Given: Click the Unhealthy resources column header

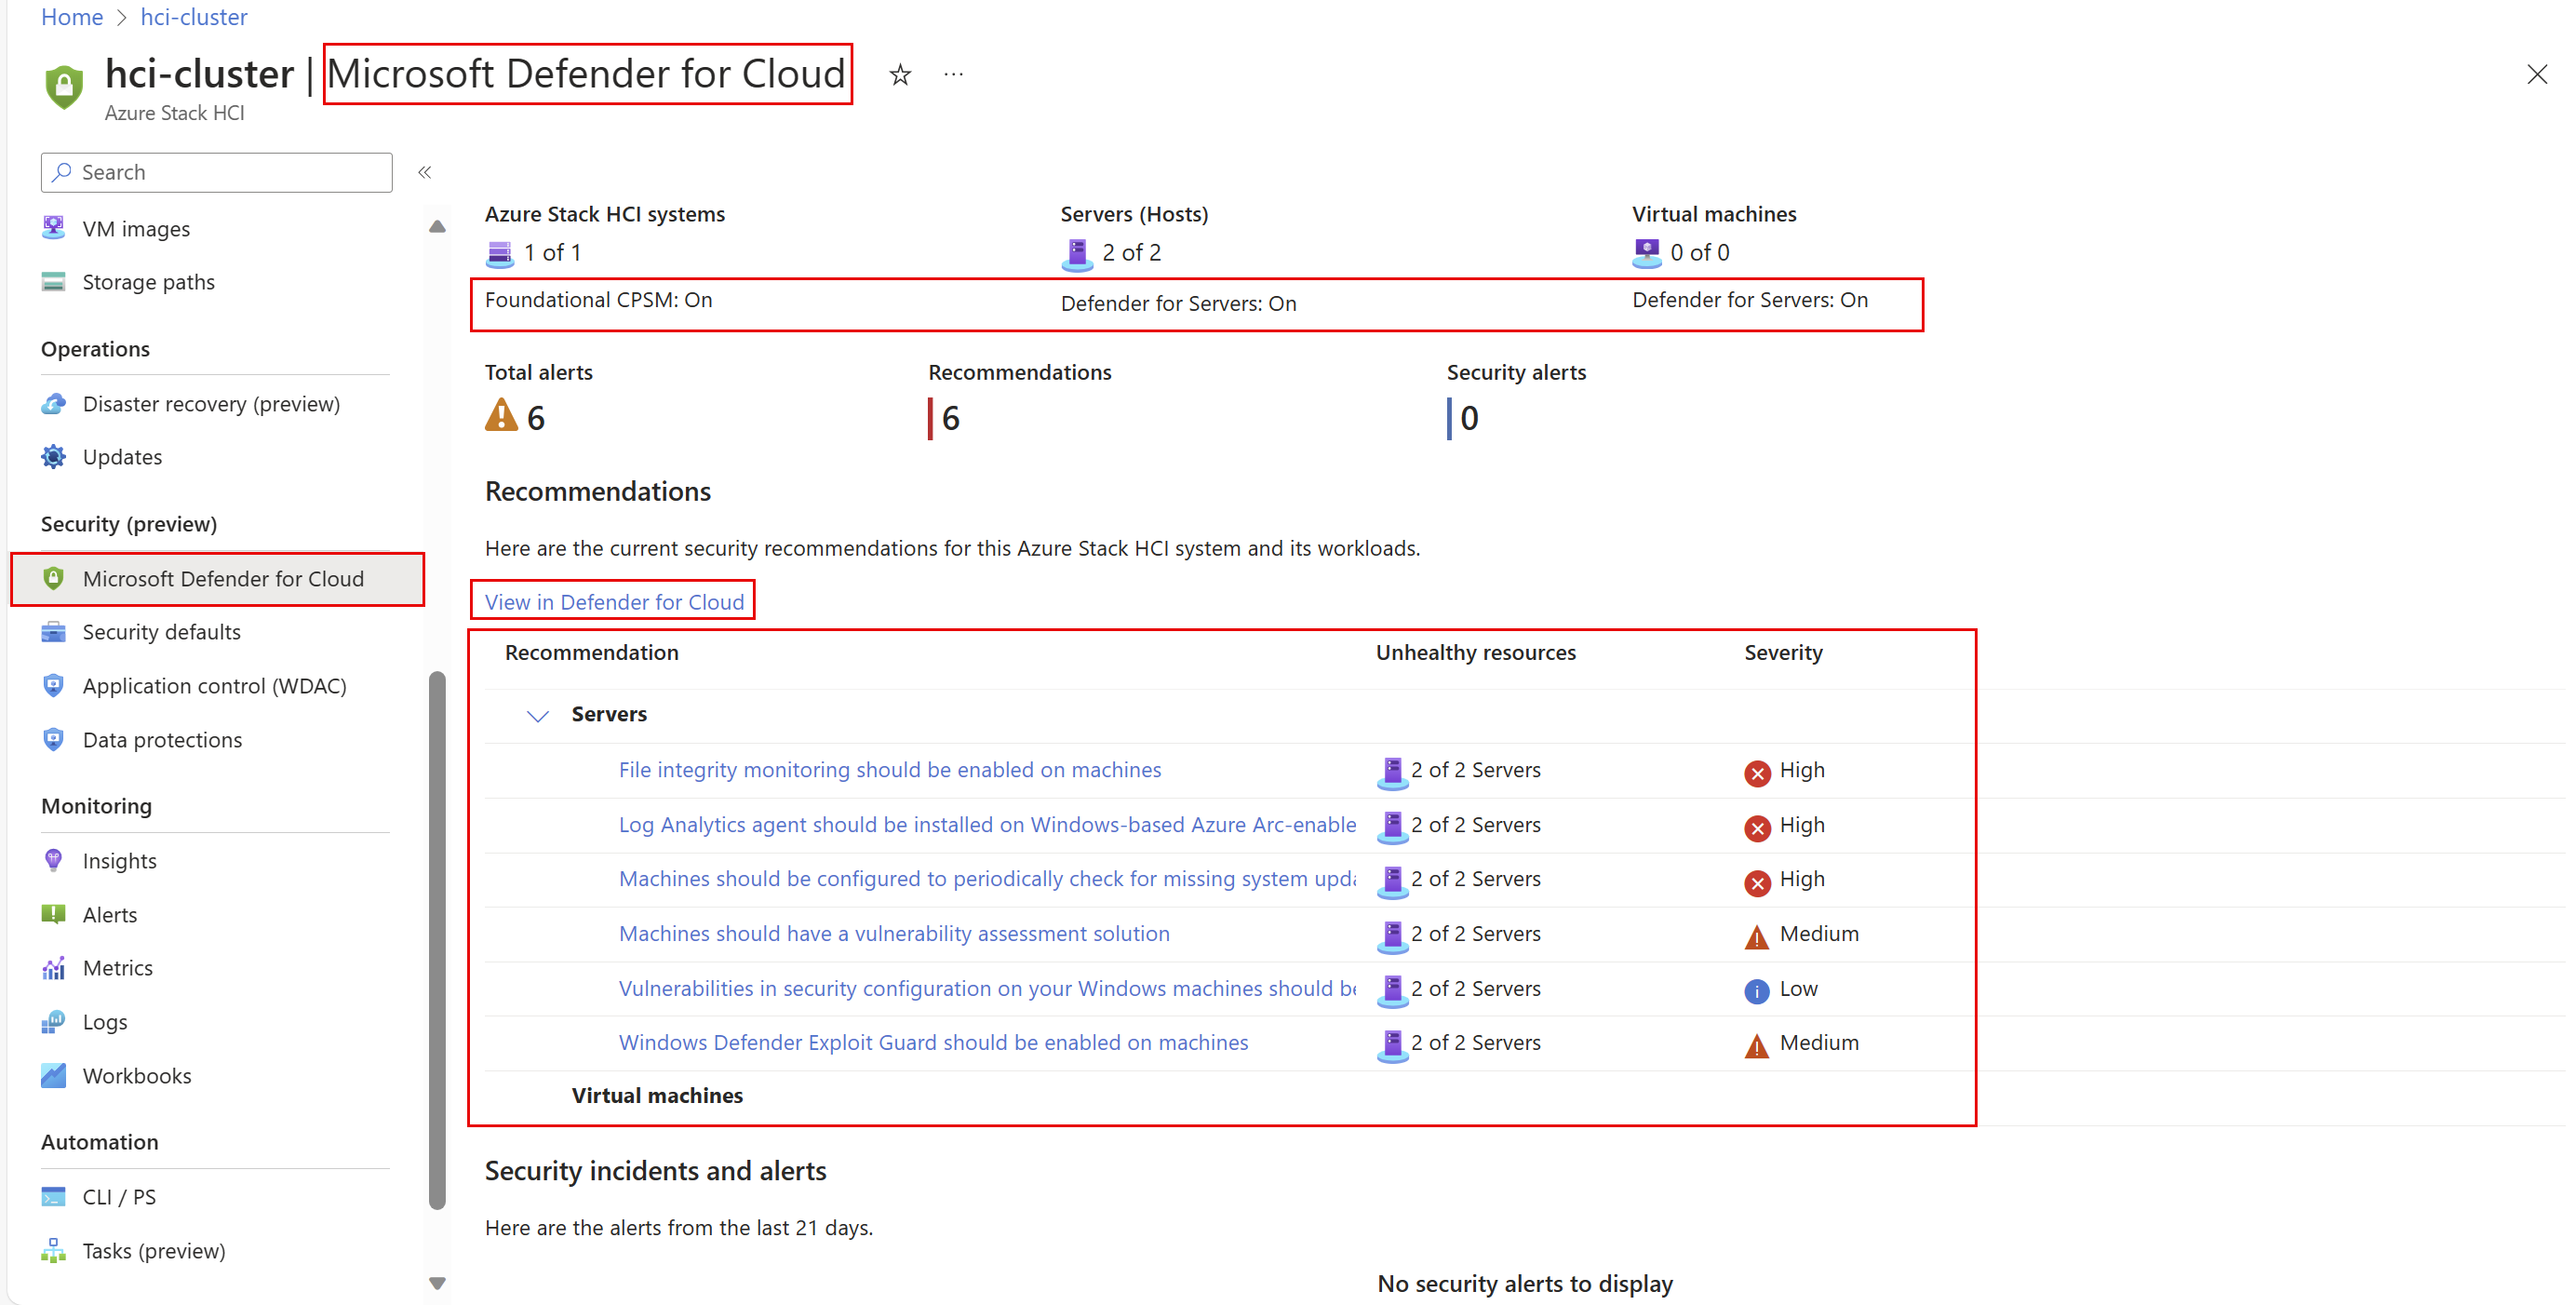Looking at the screenshot, I should 1475,653.
